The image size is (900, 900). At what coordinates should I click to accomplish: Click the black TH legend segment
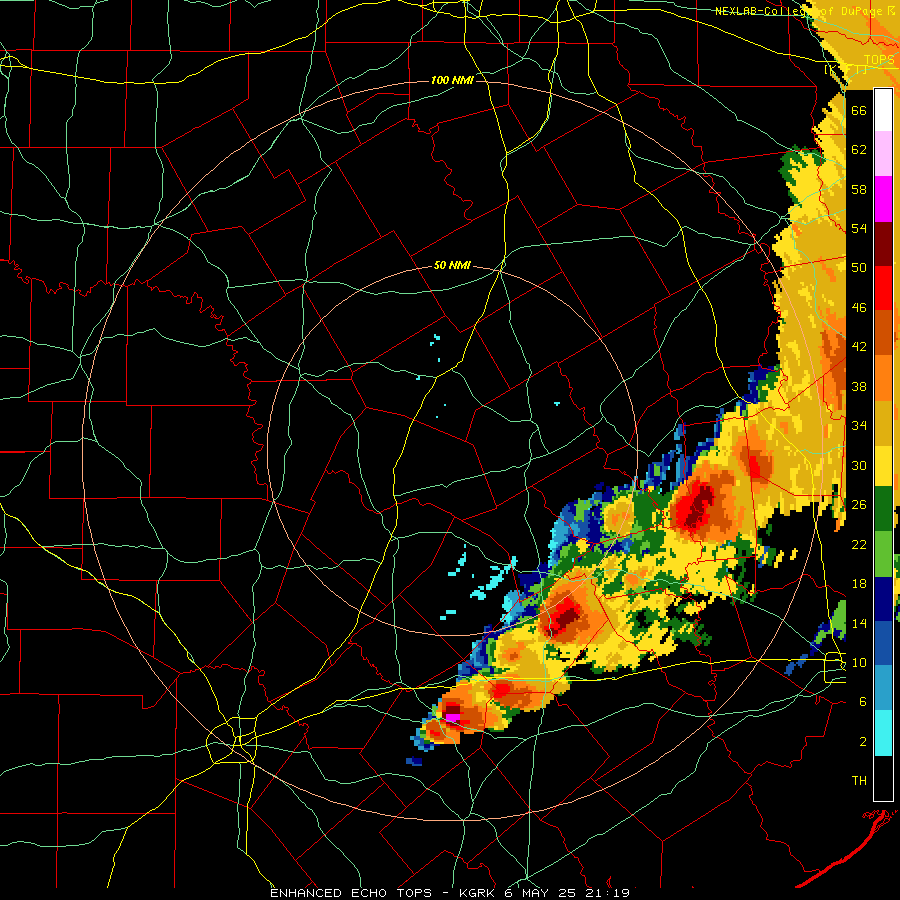tap(883, 778)
